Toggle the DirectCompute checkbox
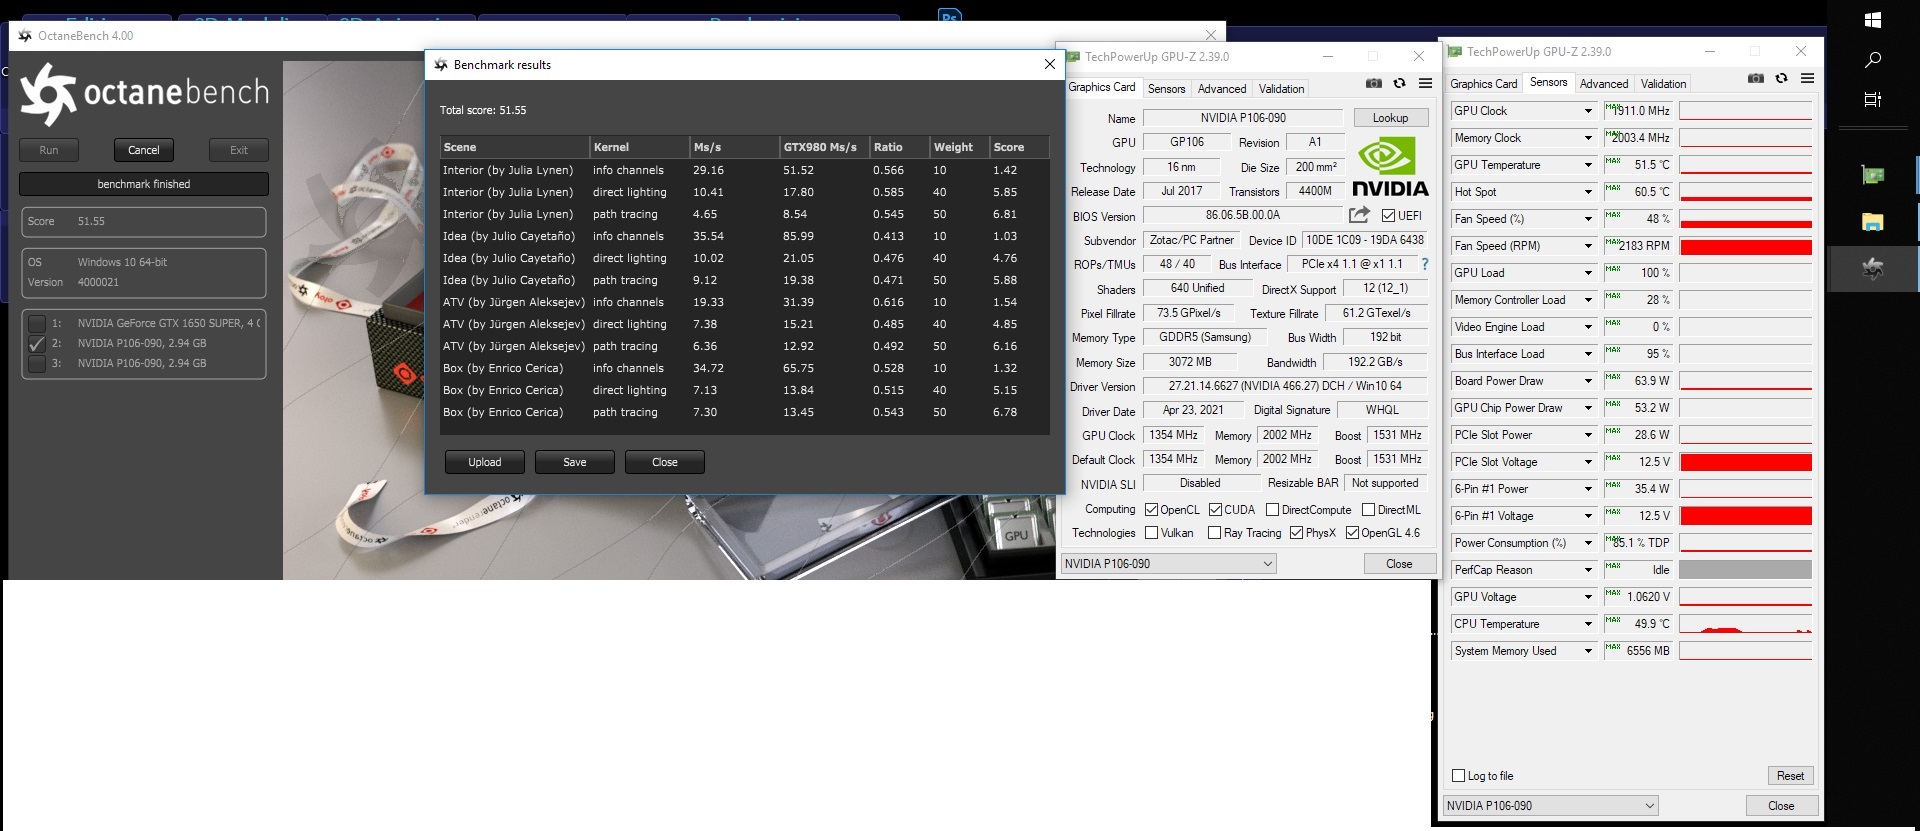1920x831 pixels. pos(1273,510)
